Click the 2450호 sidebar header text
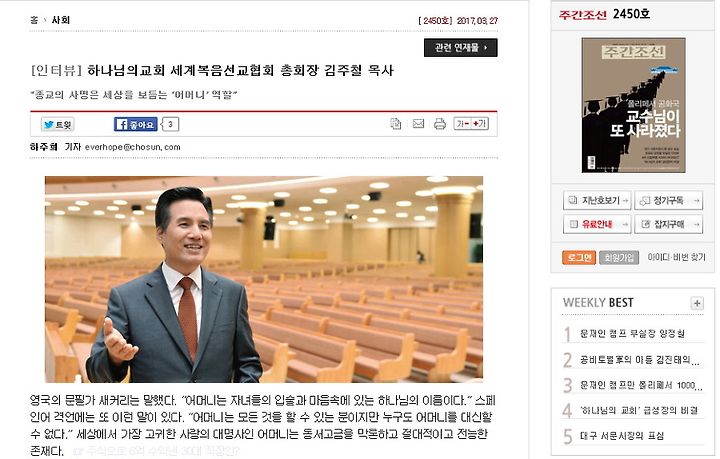This screenshot has height=459, width=720. coord(631,14)
